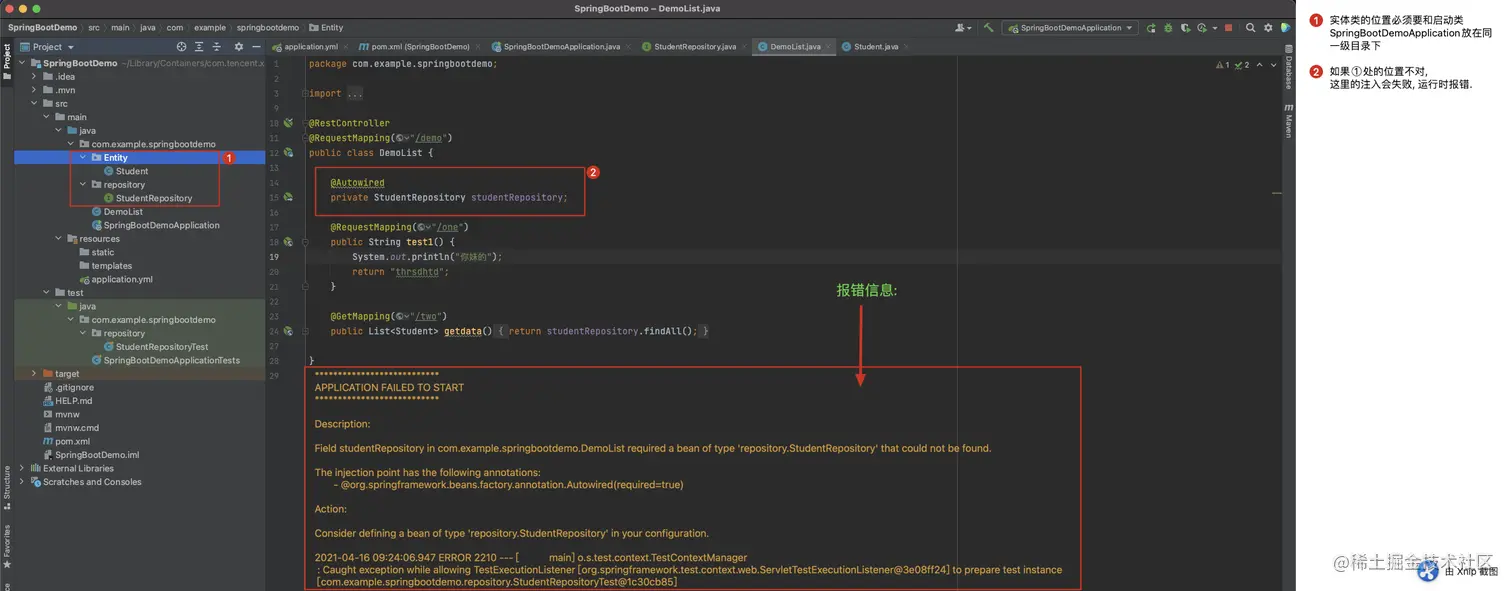Open the Database tool window
The height and width of the screenshot is (591, 1512).
click(1289, 67)
